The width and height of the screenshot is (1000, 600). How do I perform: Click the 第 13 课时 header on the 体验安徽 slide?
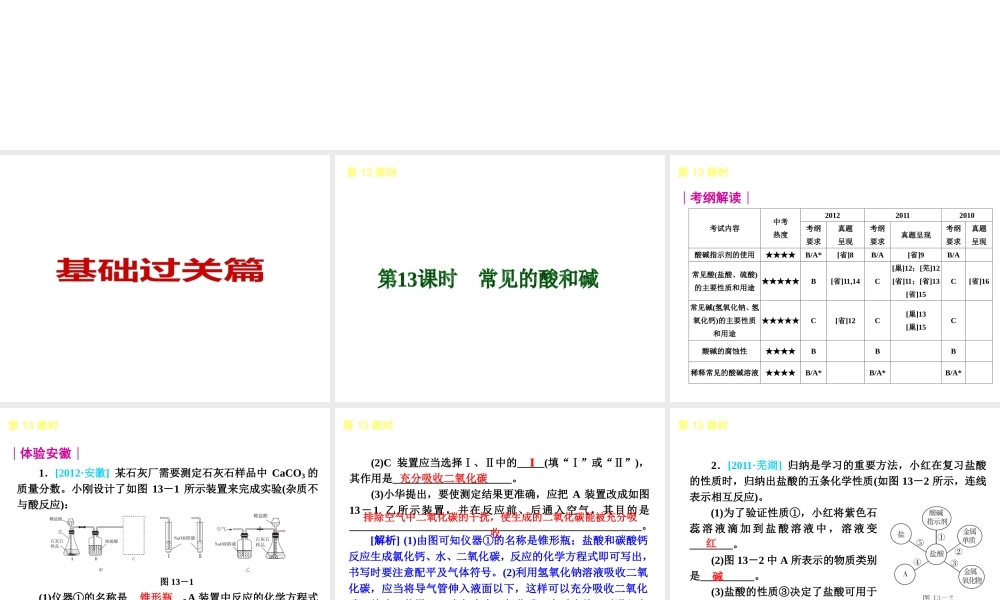[33, 425]
